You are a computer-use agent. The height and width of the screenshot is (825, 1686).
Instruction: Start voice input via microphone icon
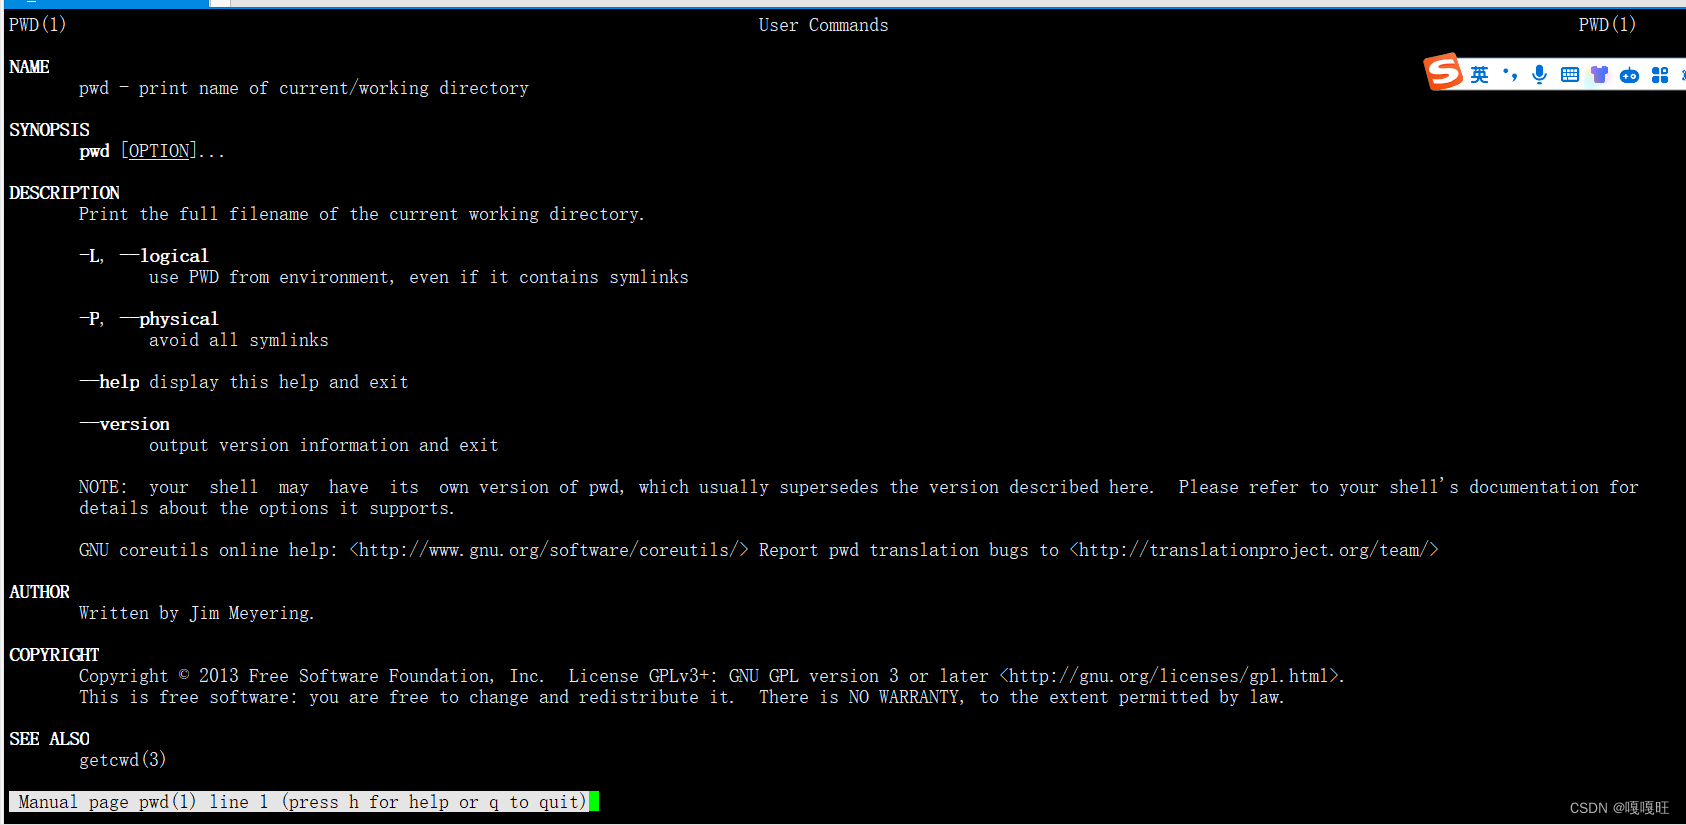pos(1540,75)
